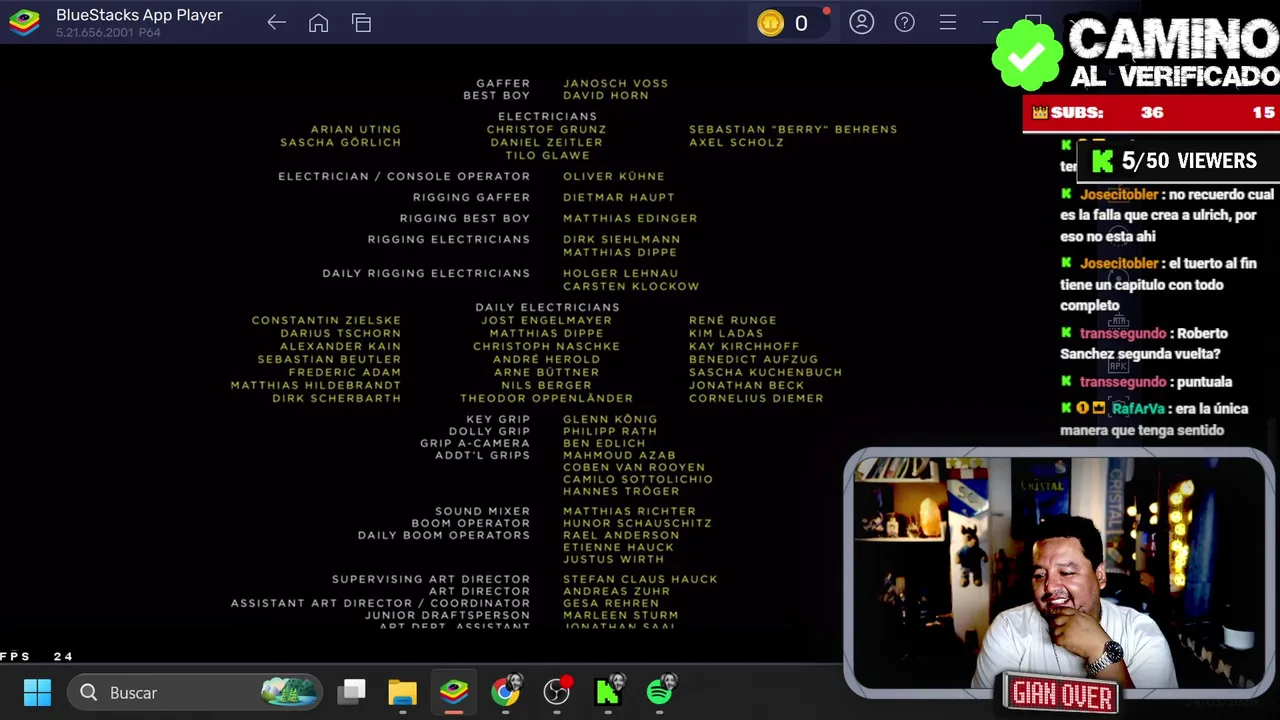
Task: Click the credit 'CORNELIUS DIEMER'
Action: pyautogui.click(x=756, y=398)
